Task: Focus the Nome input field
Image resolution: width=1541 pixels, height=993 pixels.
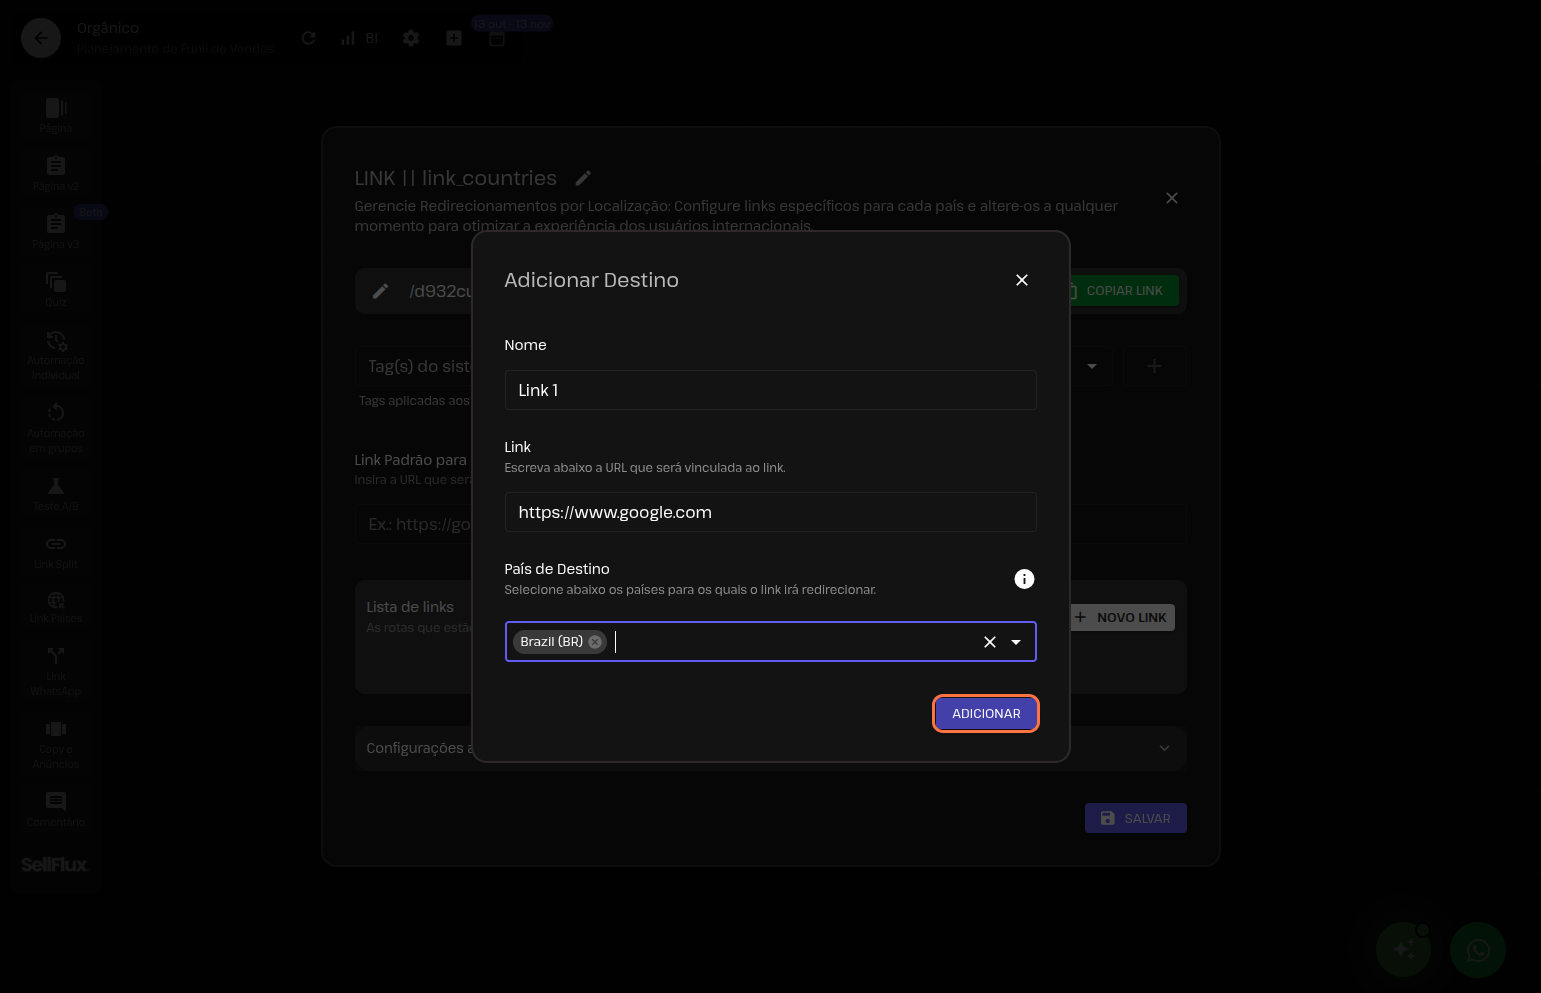Action: pos(769,390)
